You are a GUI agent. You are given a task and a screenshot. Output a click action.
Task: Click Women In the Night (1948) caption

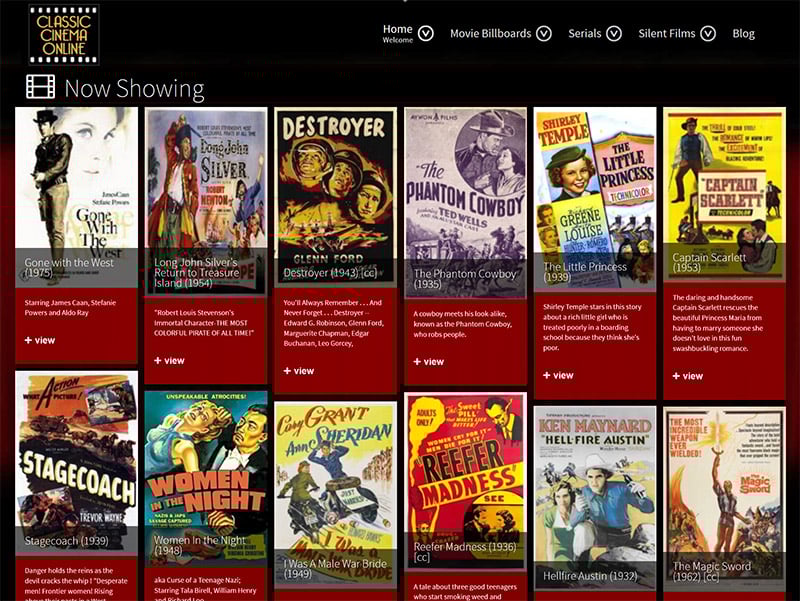199,545
